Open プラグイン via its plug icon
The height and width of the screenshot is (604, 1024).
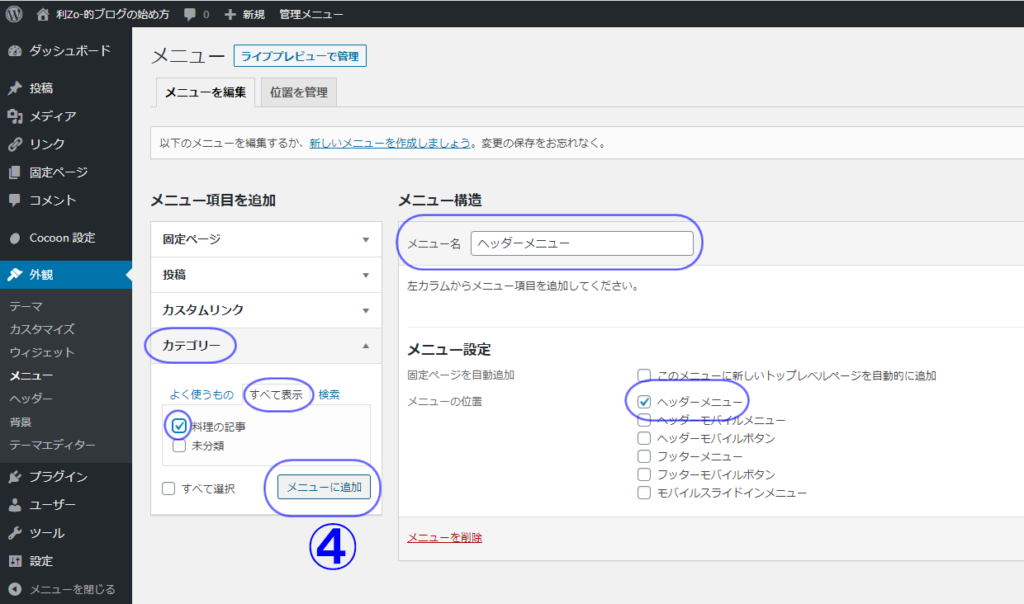15,477
